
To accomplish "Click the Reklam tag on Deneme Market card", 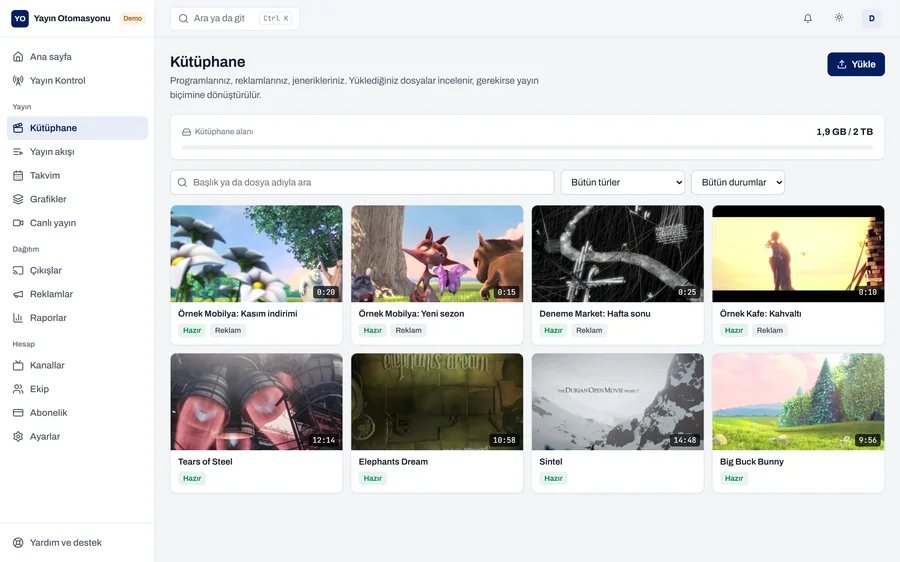I will pyautogui.click(x=589, y=330).
